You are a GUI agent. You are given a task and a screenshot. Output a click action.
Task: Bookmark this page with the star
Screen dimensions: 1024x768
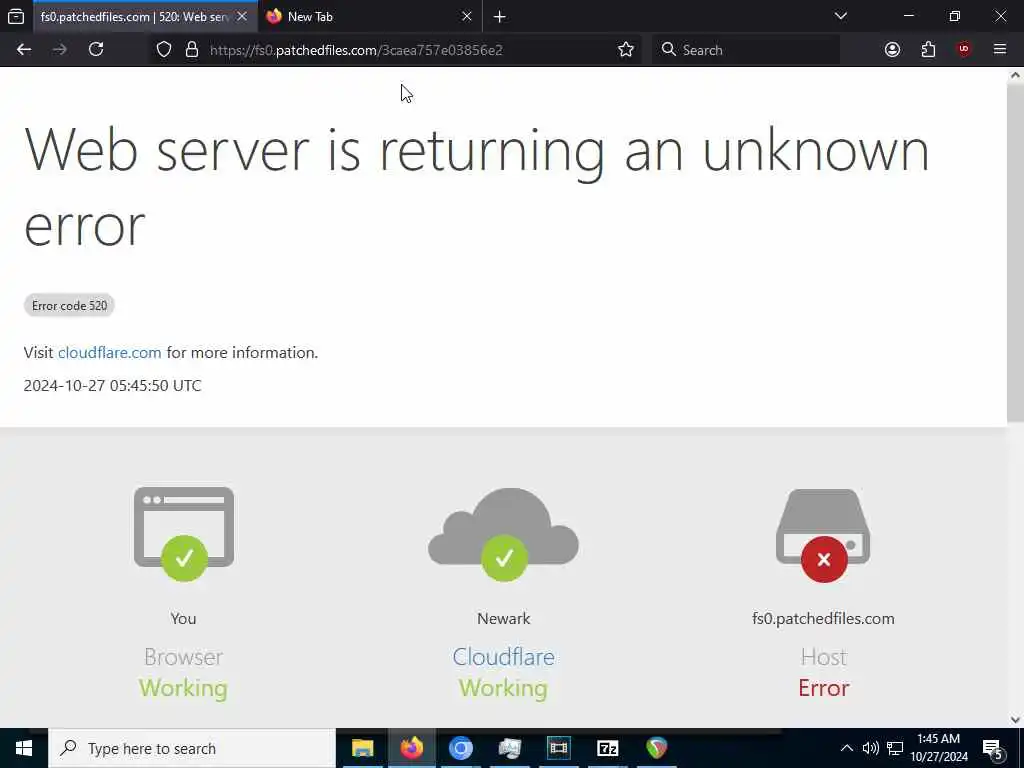[626, 50]
